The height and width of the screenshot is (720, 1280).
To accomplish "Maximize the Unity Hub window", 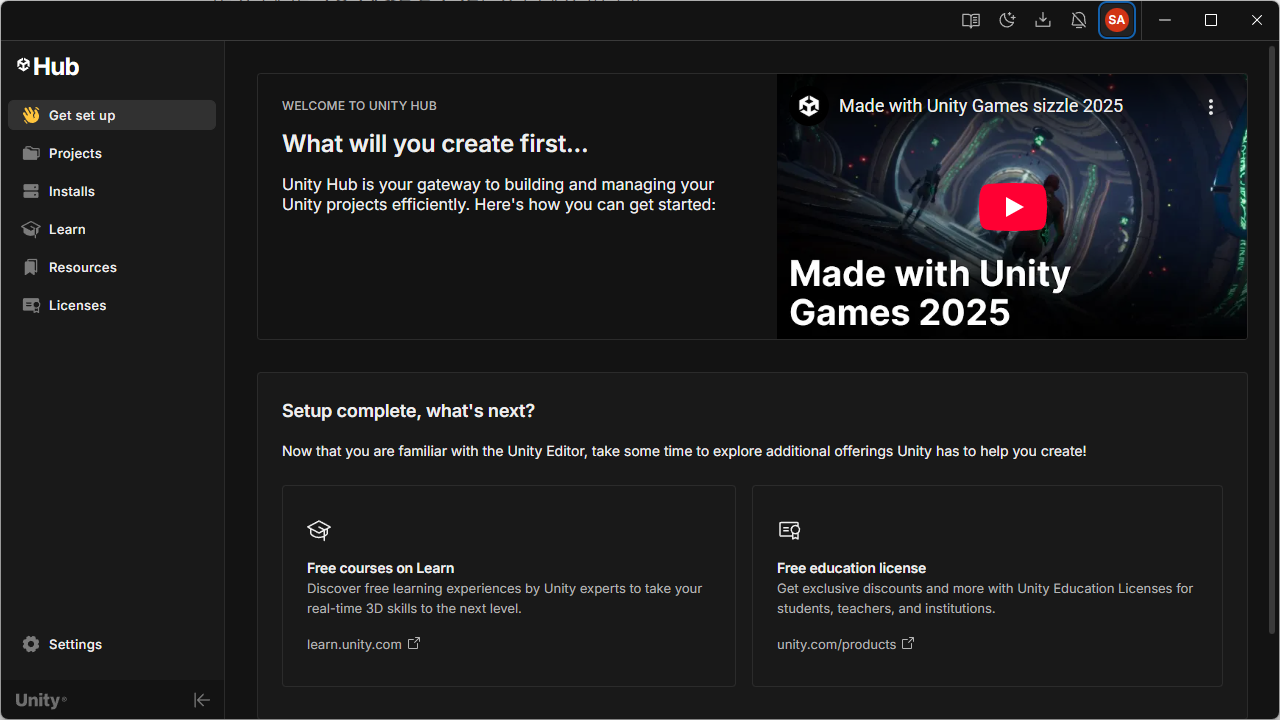I will pos(1211,20).
